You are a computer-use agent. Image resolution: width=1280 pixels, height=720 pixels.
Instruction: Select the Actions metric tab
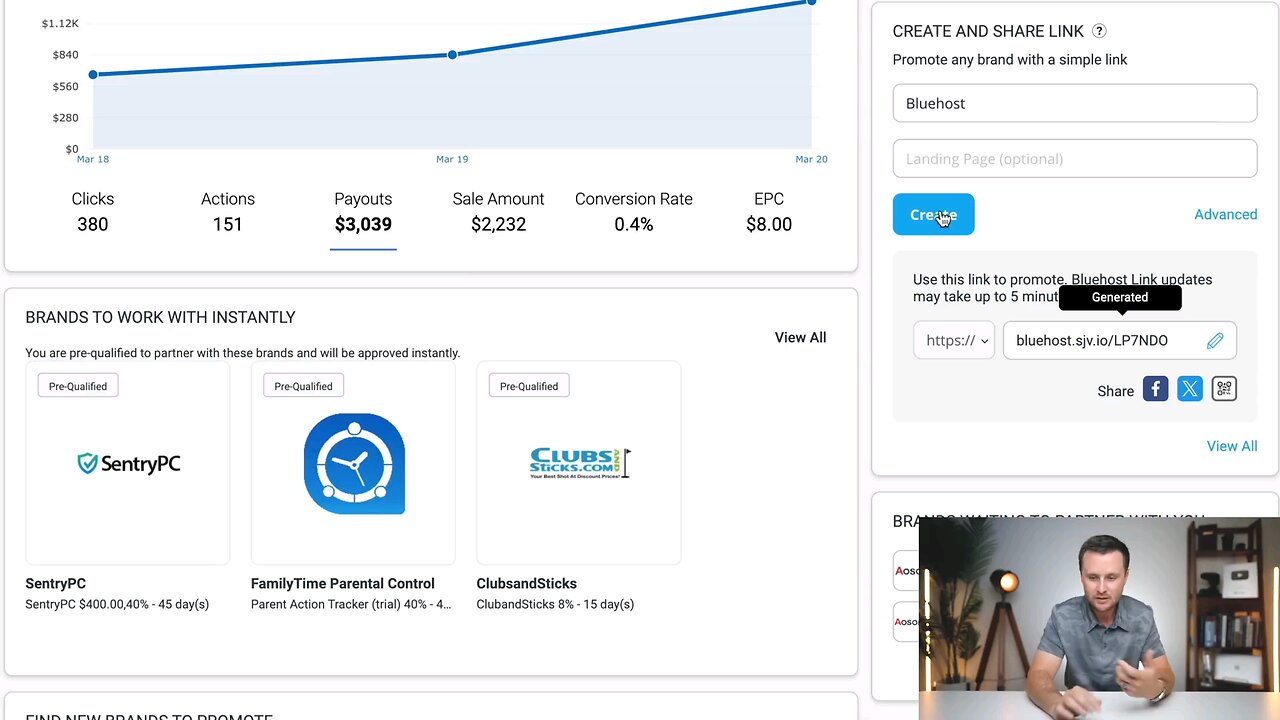pyautogui.click(x=228, y=212)
